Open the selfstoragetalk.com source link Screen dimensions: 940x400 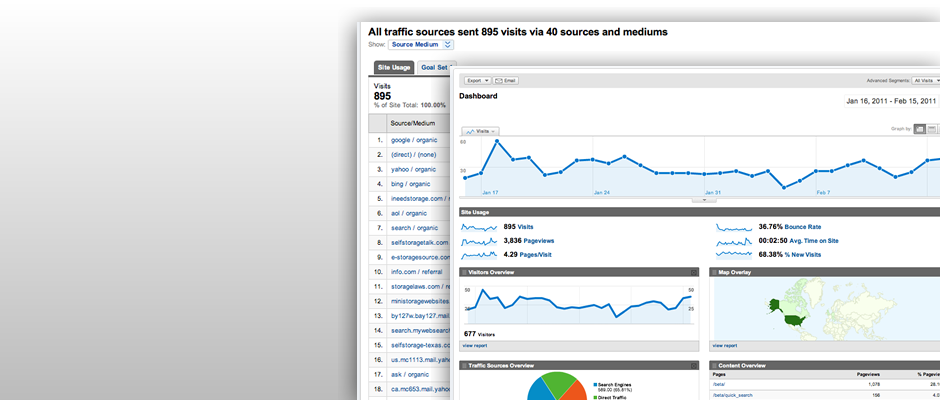(420, 243)
